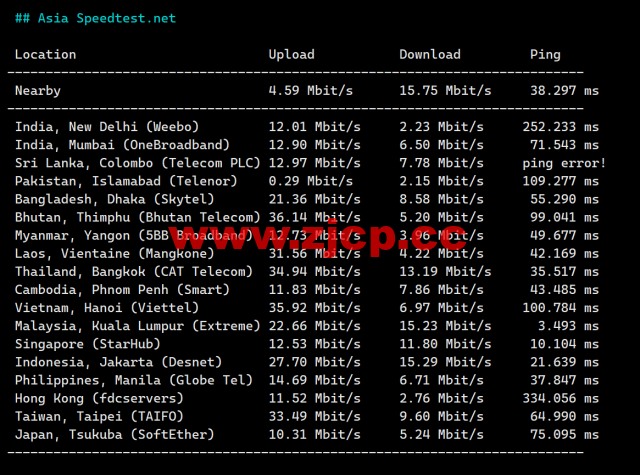Screen dimensions: 640x475
Task: Select 'Sri Lanka, Colombo (Telecom PLC)' label
Action: pyautogui.click(x=138, y=163)
